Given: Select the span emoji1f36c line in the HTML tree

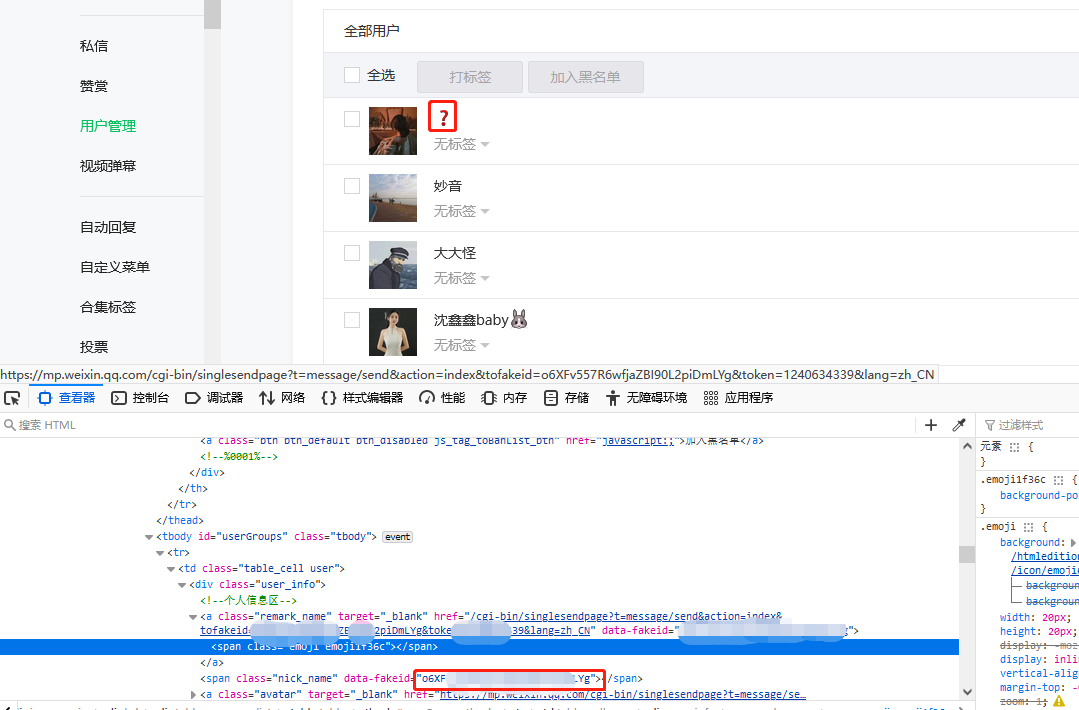Looking at the screenshot, I should pos(479,647).
